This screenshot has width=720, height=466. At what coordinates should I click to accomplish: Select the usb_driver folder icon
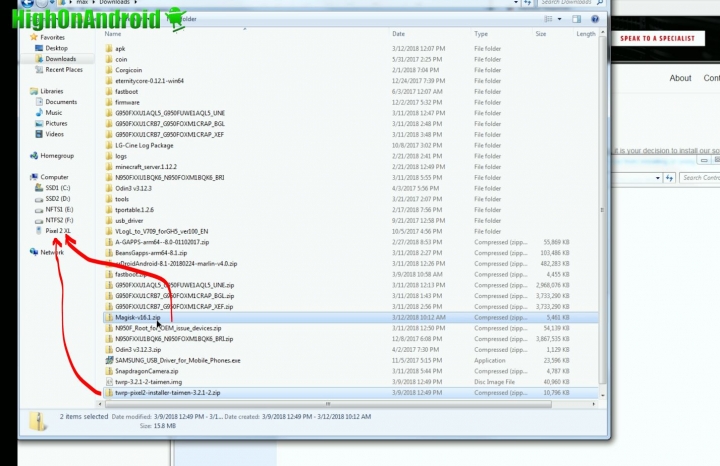click(109, 220)
